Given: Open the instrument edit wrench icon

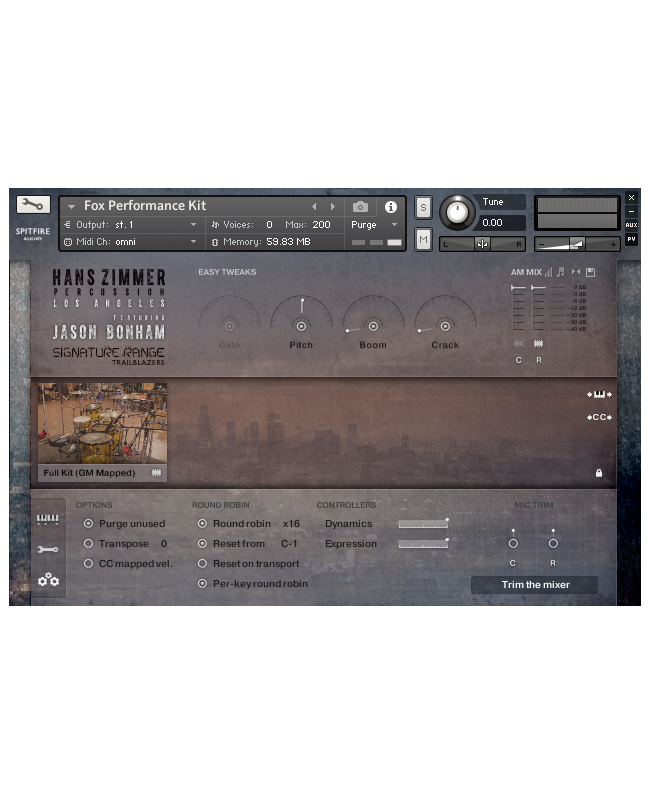Looking at the screenshot, I should (x=33, y=205).
